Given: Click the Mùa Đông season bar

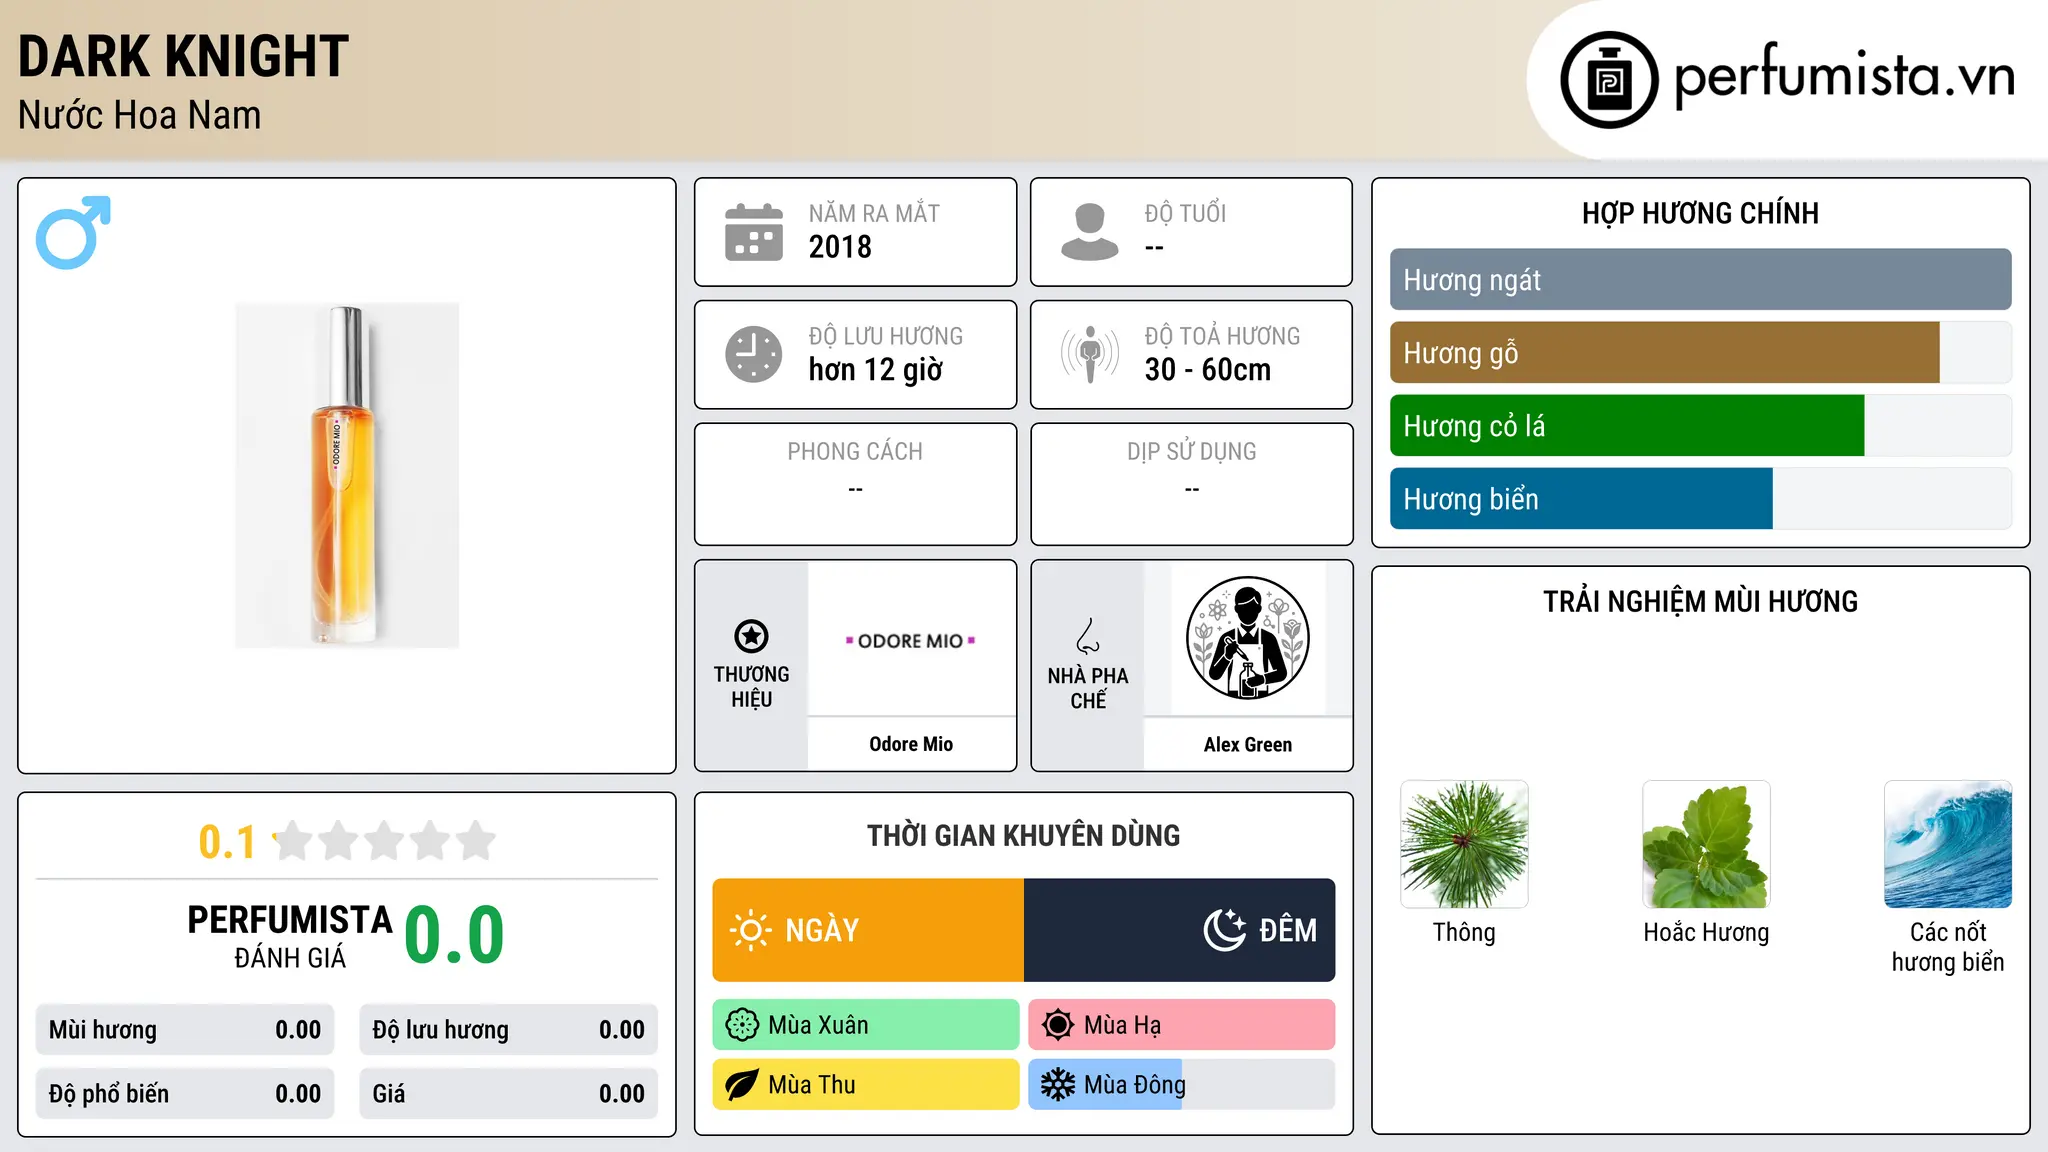Looking at the screenshot, I should [1182, 1085].
